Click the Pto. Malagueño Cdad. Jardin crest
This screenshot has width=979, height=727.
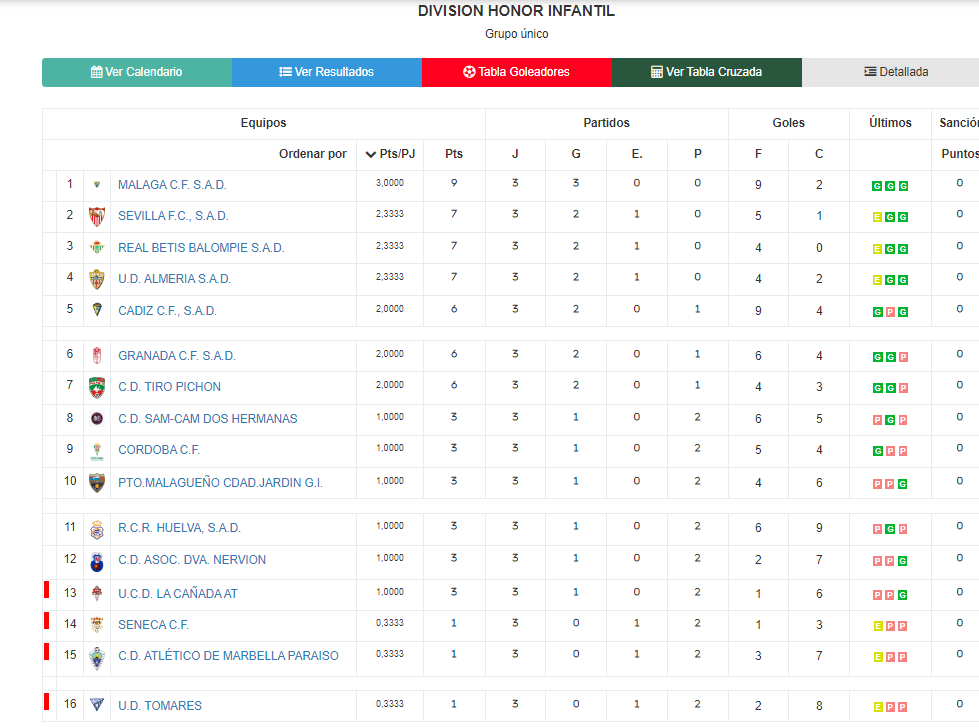tap(97, 482)
